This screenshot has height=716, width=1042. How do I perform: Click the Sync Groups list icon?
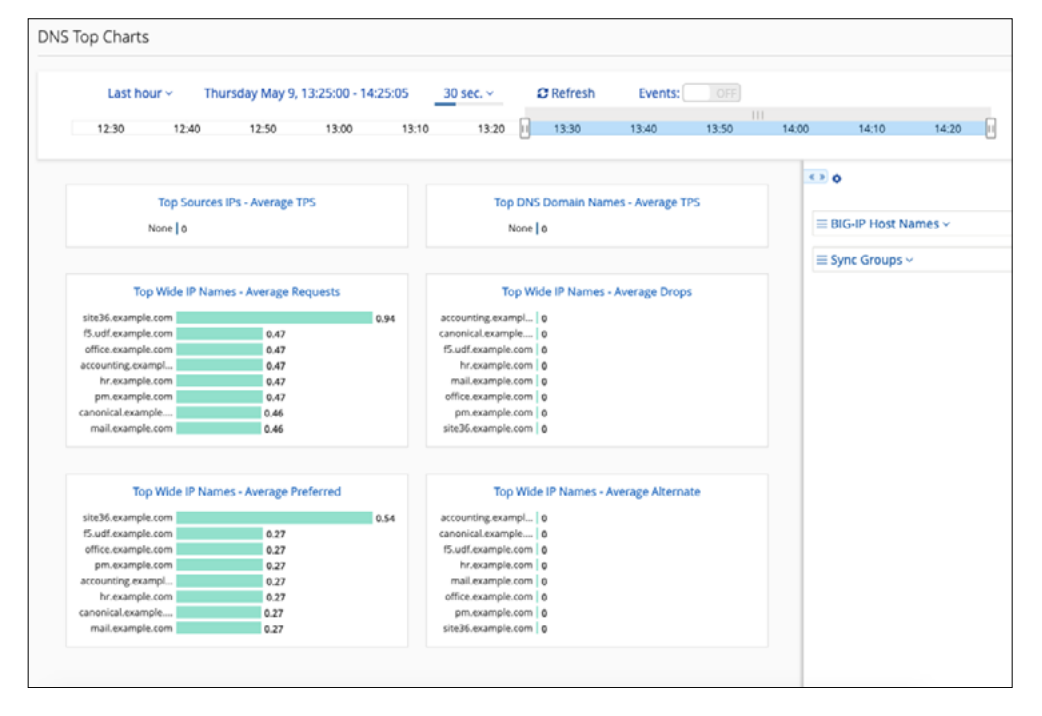822,260
